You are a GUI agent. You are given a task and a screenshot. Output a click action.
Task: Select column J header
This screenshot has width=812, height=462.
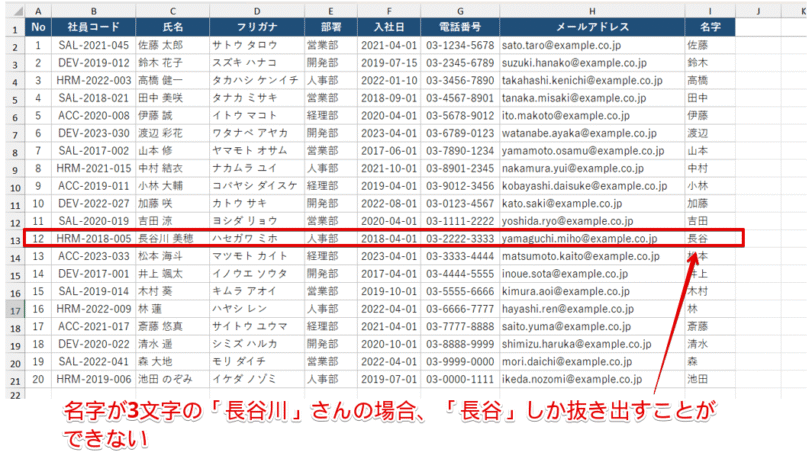coord(758,11)
